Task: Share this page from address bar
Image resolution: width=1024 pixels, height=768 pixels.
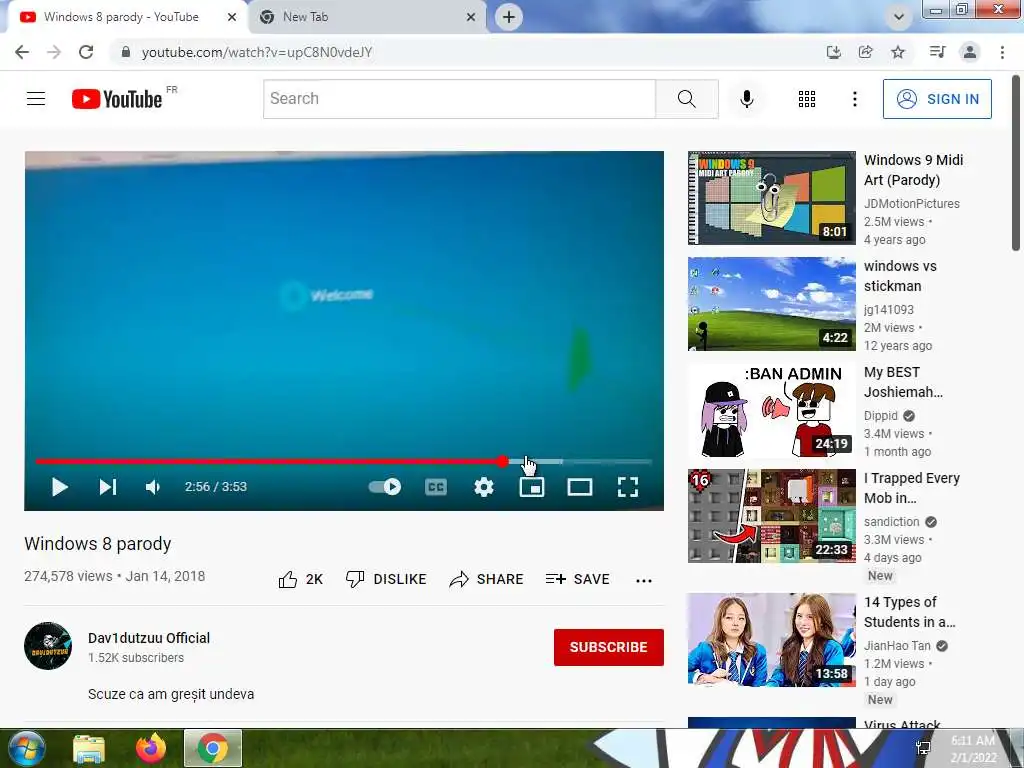Action: 866,52
